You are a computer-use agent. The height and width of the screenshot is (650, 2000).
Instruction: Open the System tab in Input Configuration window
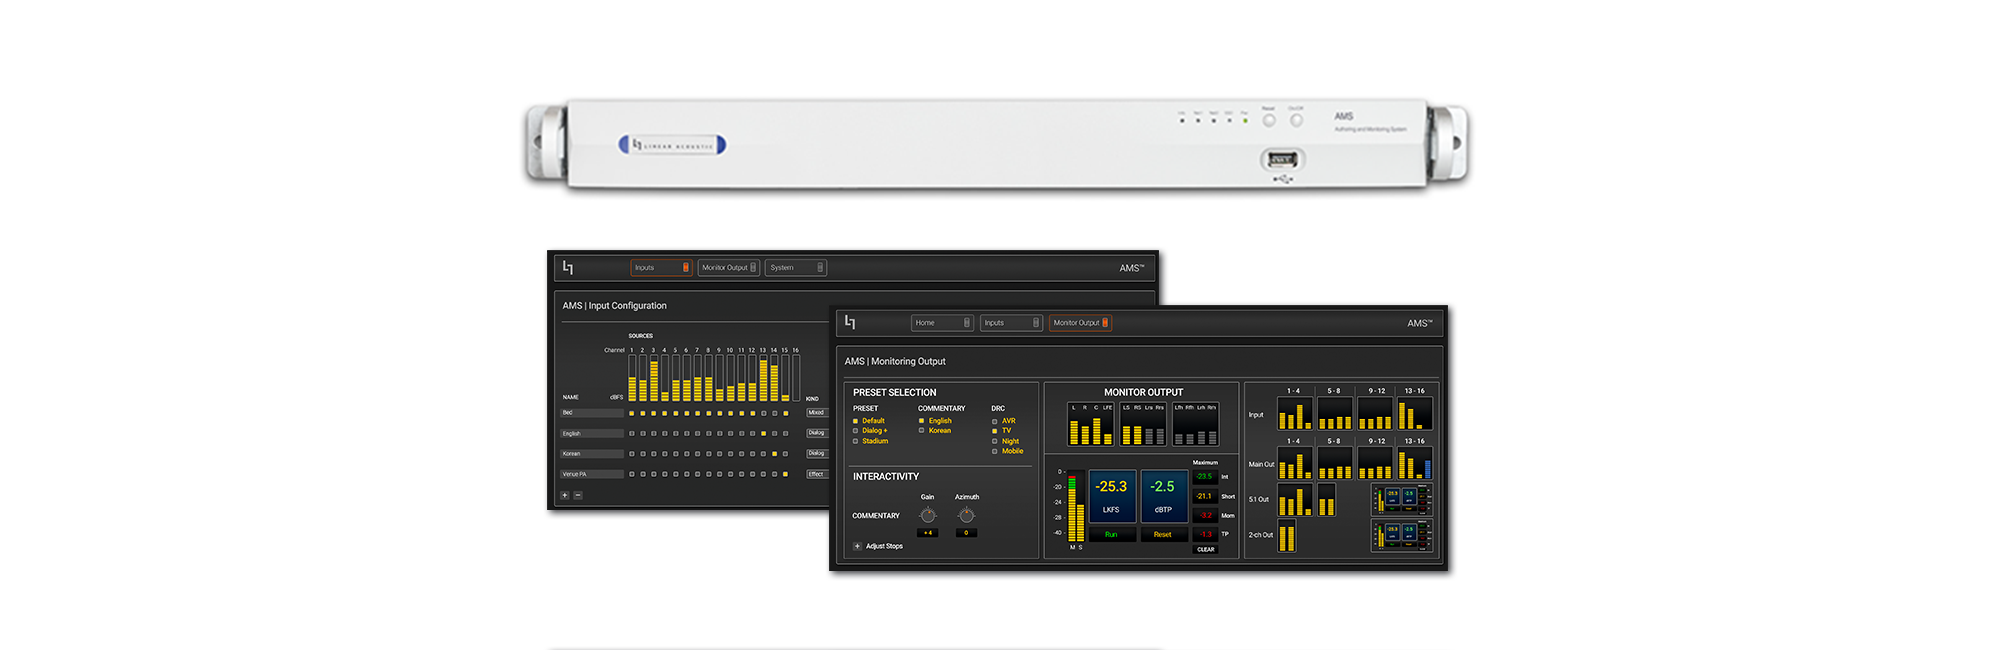coord(796,268)
